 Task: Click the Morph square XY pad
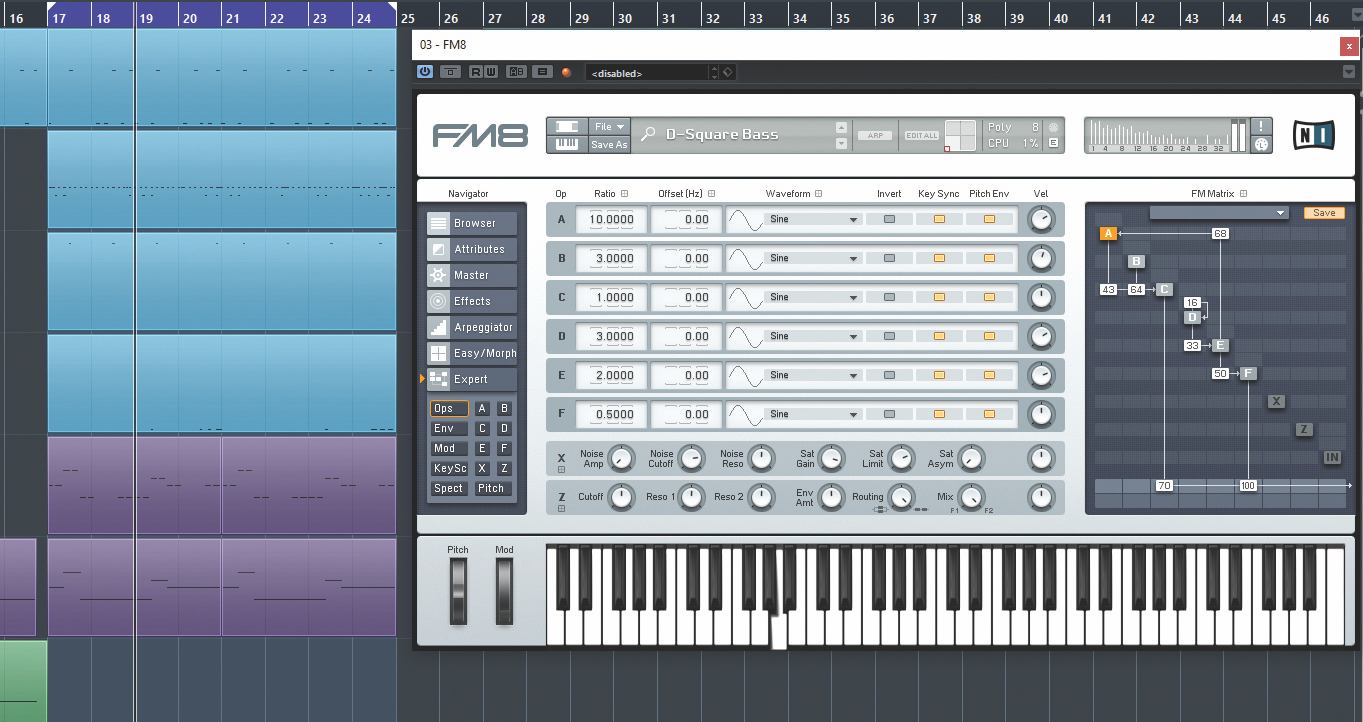point(961,135)
